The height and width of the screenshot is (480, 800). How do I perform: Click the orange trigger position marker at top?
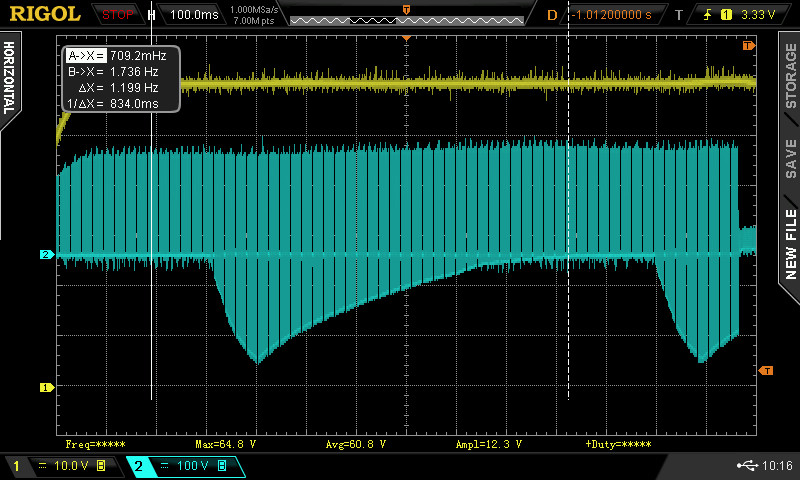tap(406, 37)
